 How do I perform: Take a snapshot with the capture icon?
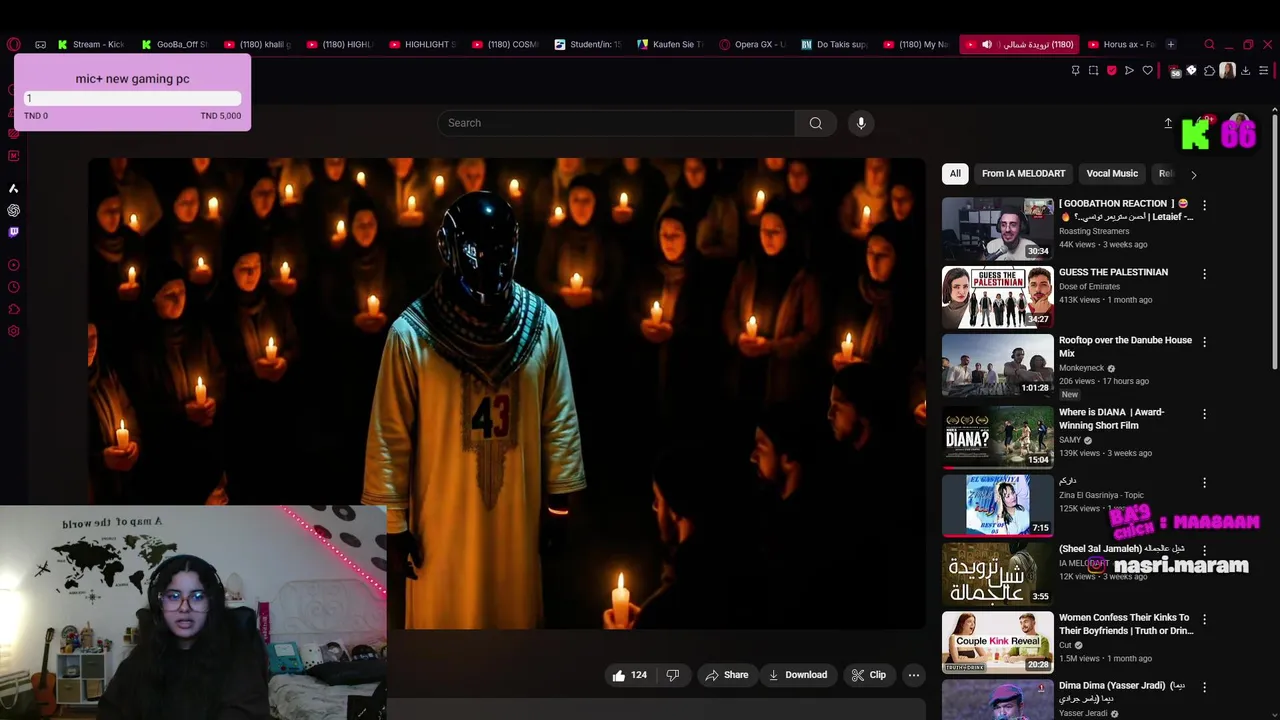(x=1093, y=70)
